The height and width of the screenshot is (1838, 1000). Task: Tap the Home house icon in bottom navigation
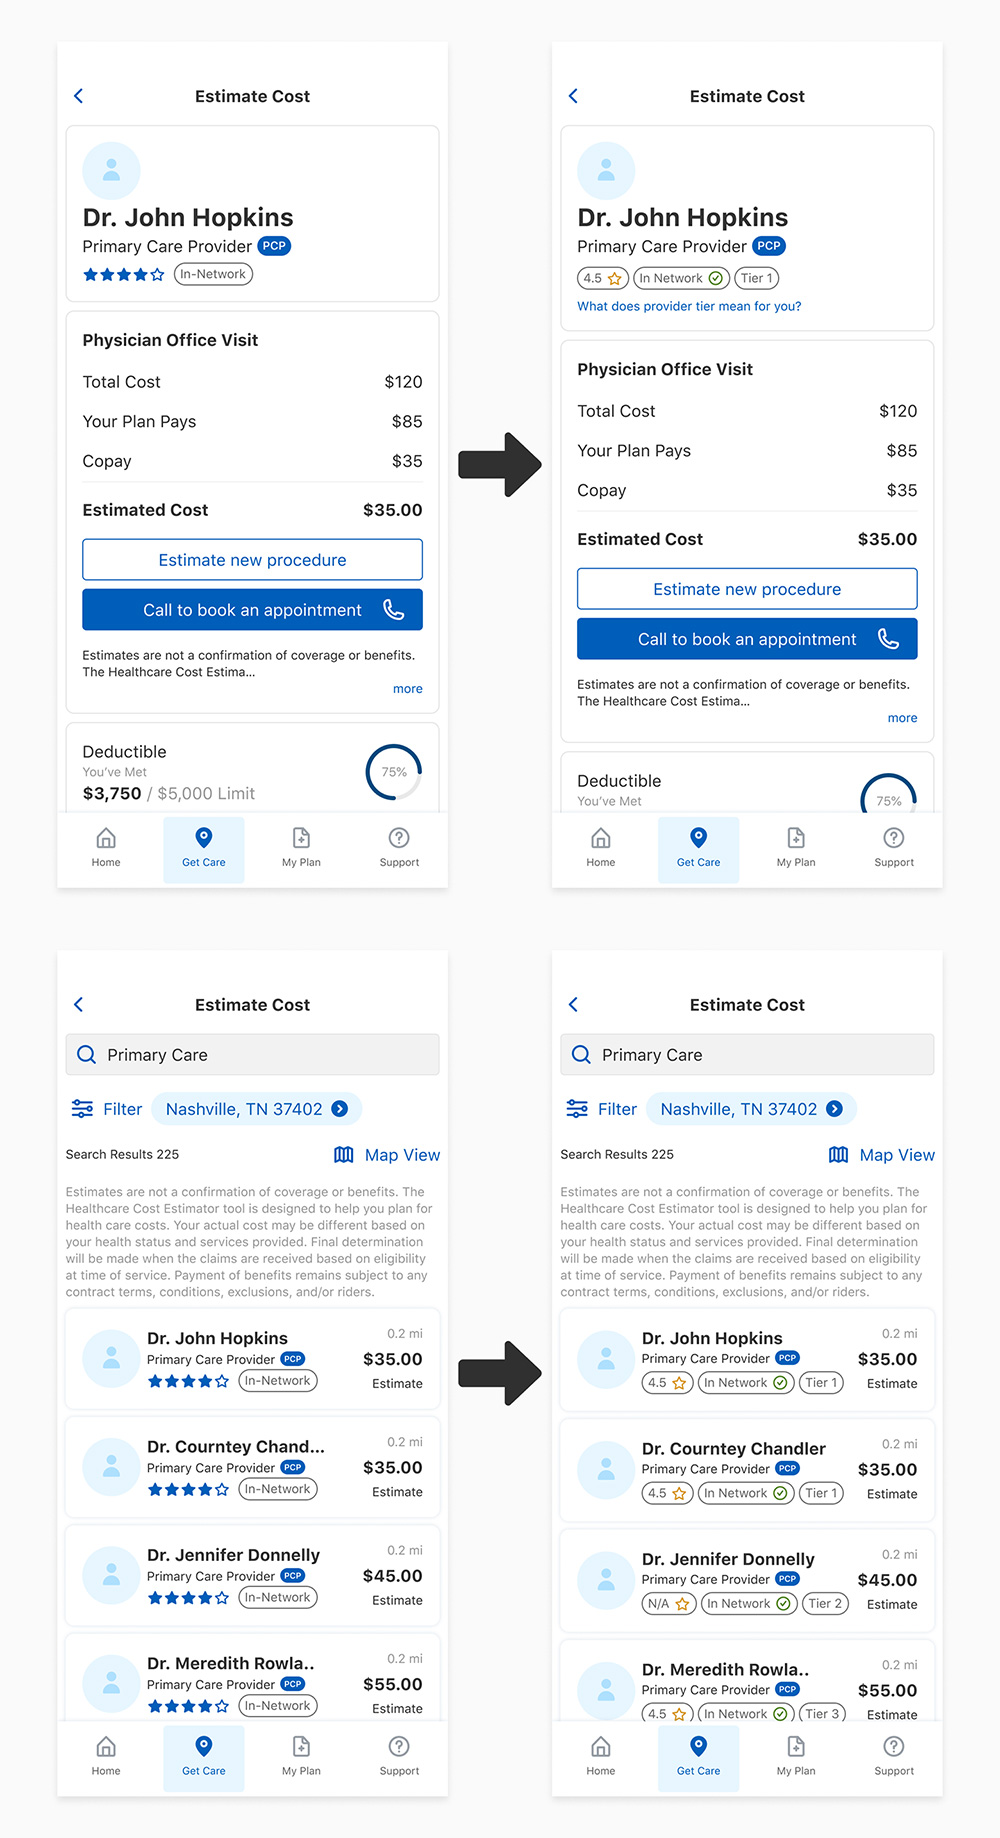106,838
